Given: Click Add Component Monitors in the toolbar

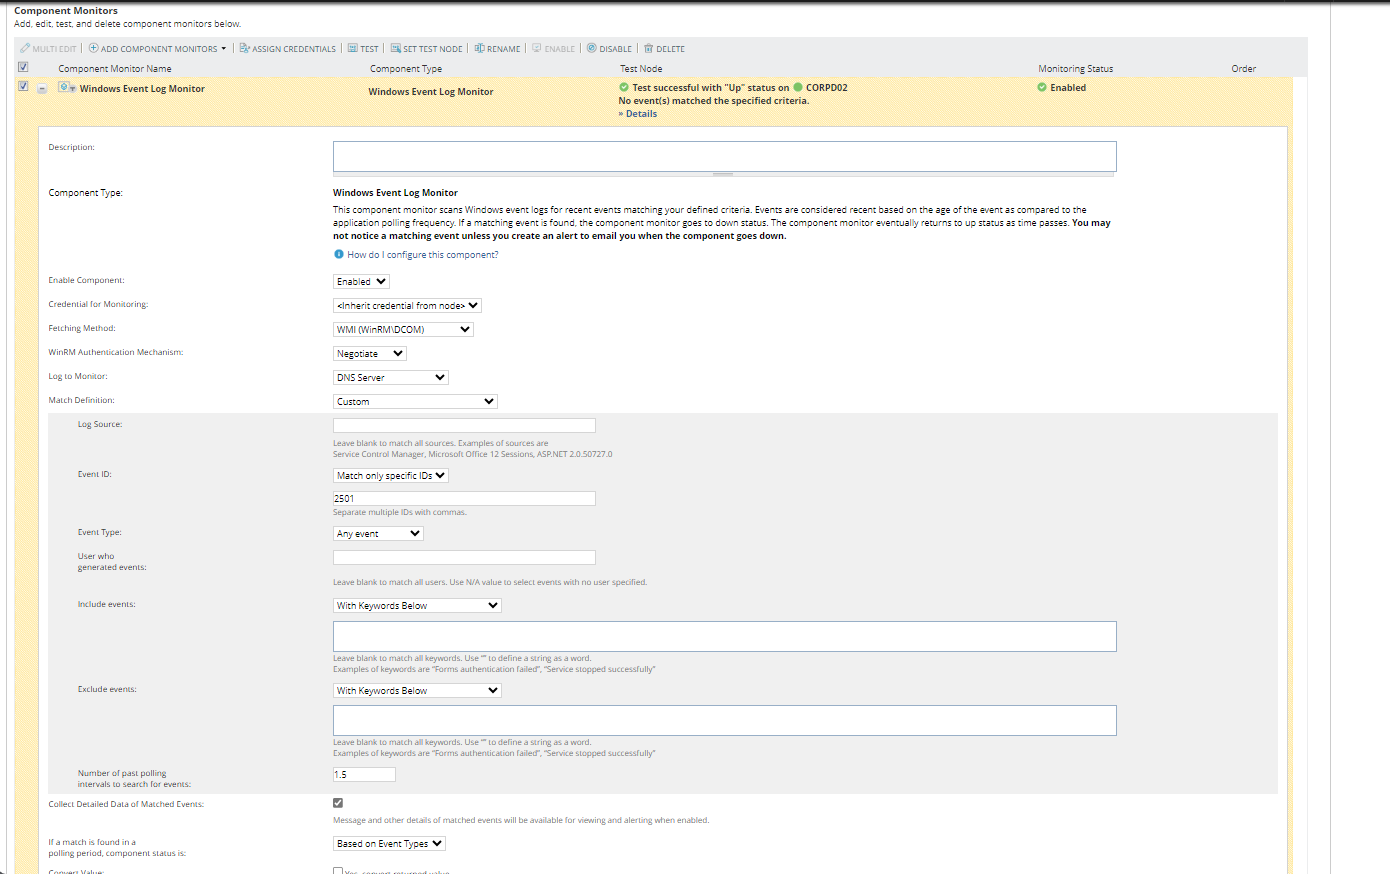Looking at the screenshot, I should point(159,49).
